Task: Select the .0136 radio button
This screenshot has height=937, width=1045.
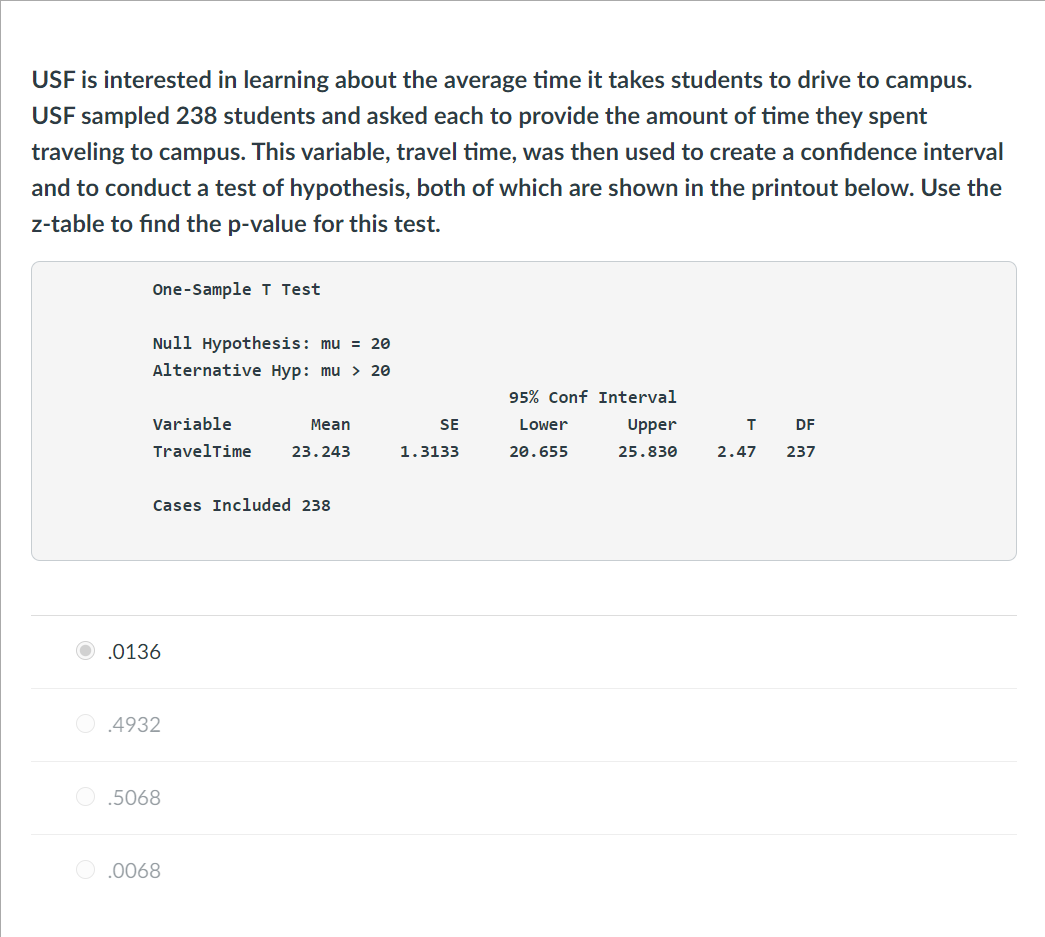Action: 88,652
